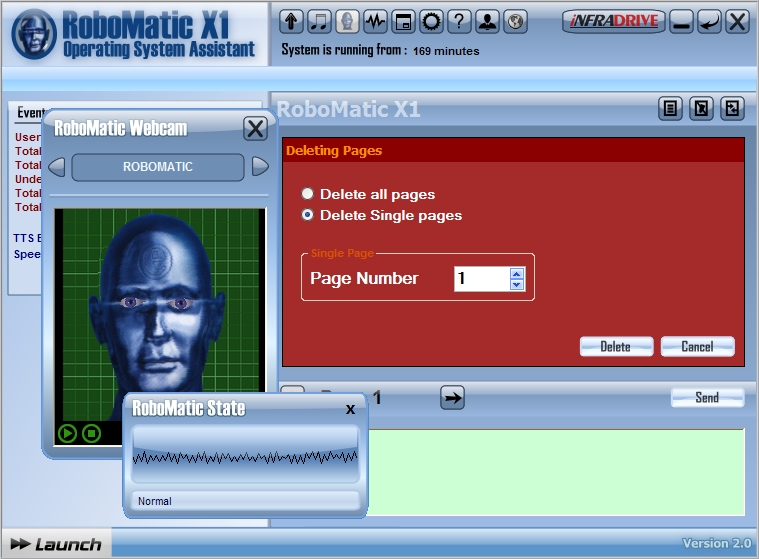Click inside the green message text area

point(556,472)
